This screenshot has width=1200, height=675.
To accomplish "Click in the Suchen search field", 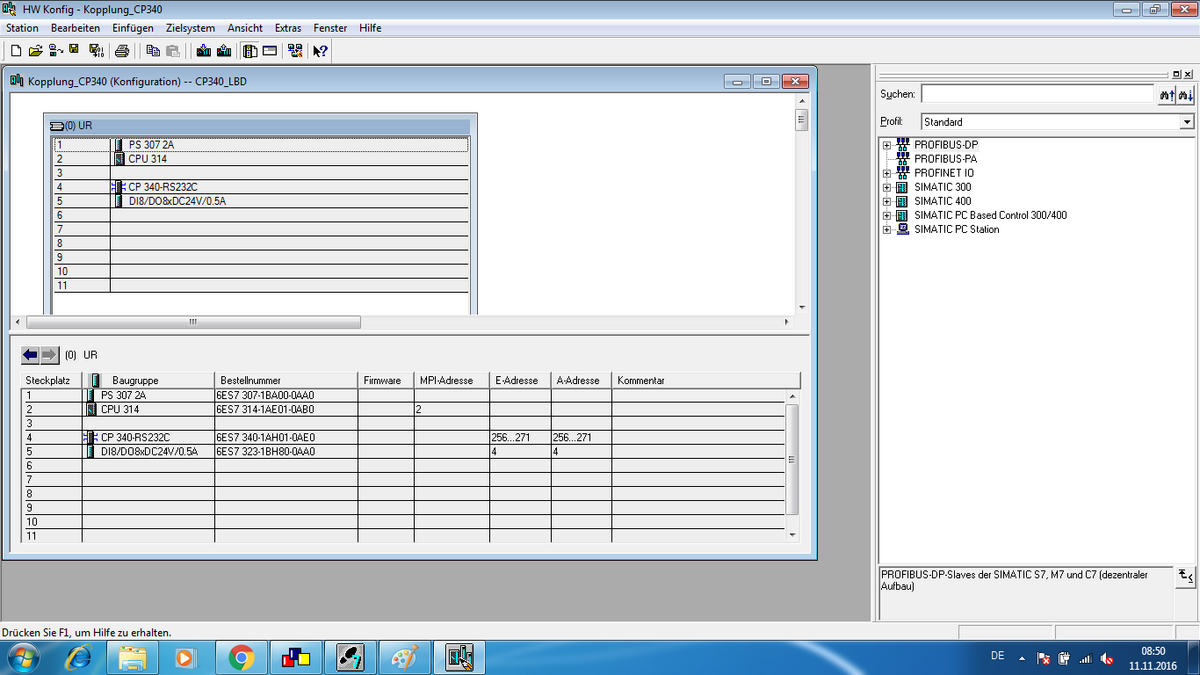I will click(1037, 94).
